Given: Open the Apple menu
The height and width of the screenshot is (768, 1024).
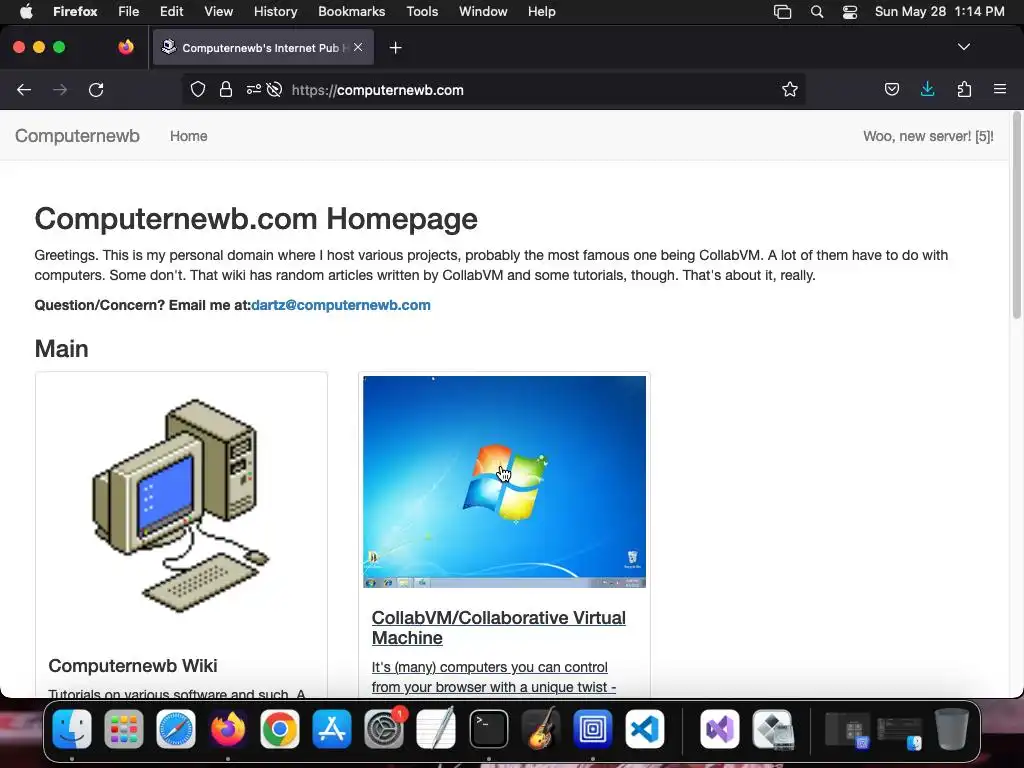Looking at the screenshot, I should (25, 11).
